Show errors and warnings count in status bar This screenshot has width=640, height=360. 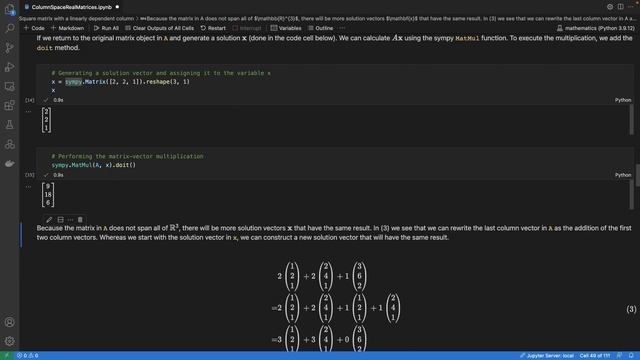click(27, 356)
